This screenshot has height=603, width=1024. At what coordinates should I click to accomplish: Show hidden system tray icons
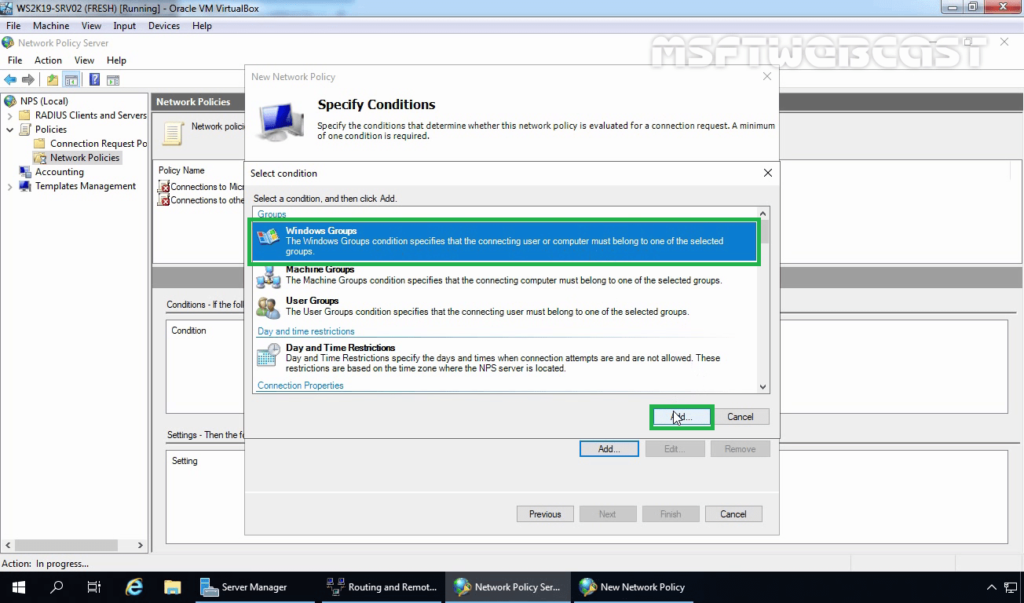[x=991, y=587]
